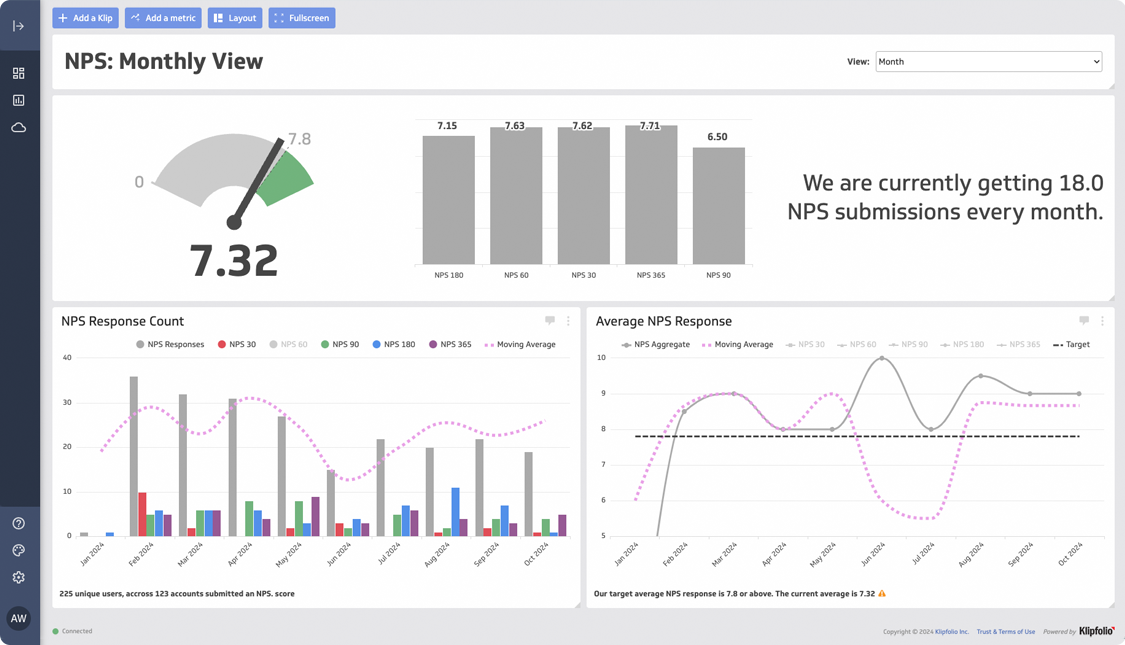Image resolution: width=1125 pixels, height=645 pixels.
Task: Expand the collapsed left sidebar
Action: pos(18,26)
